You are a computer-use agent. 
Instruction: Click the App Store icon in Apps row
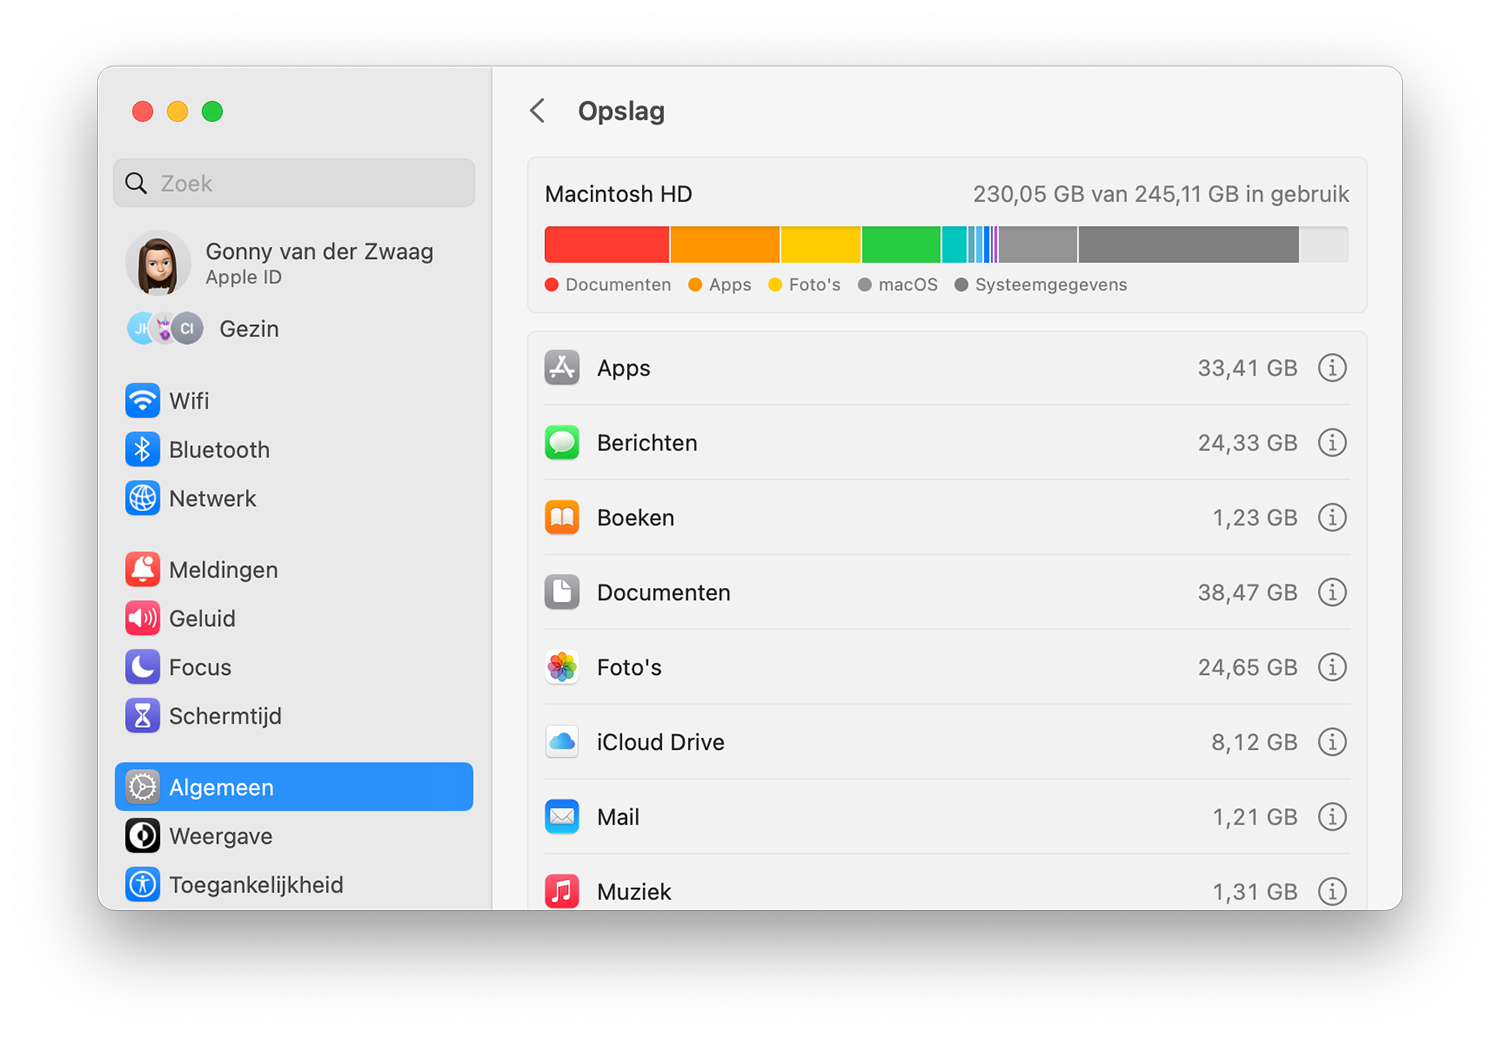click(562, 368)
